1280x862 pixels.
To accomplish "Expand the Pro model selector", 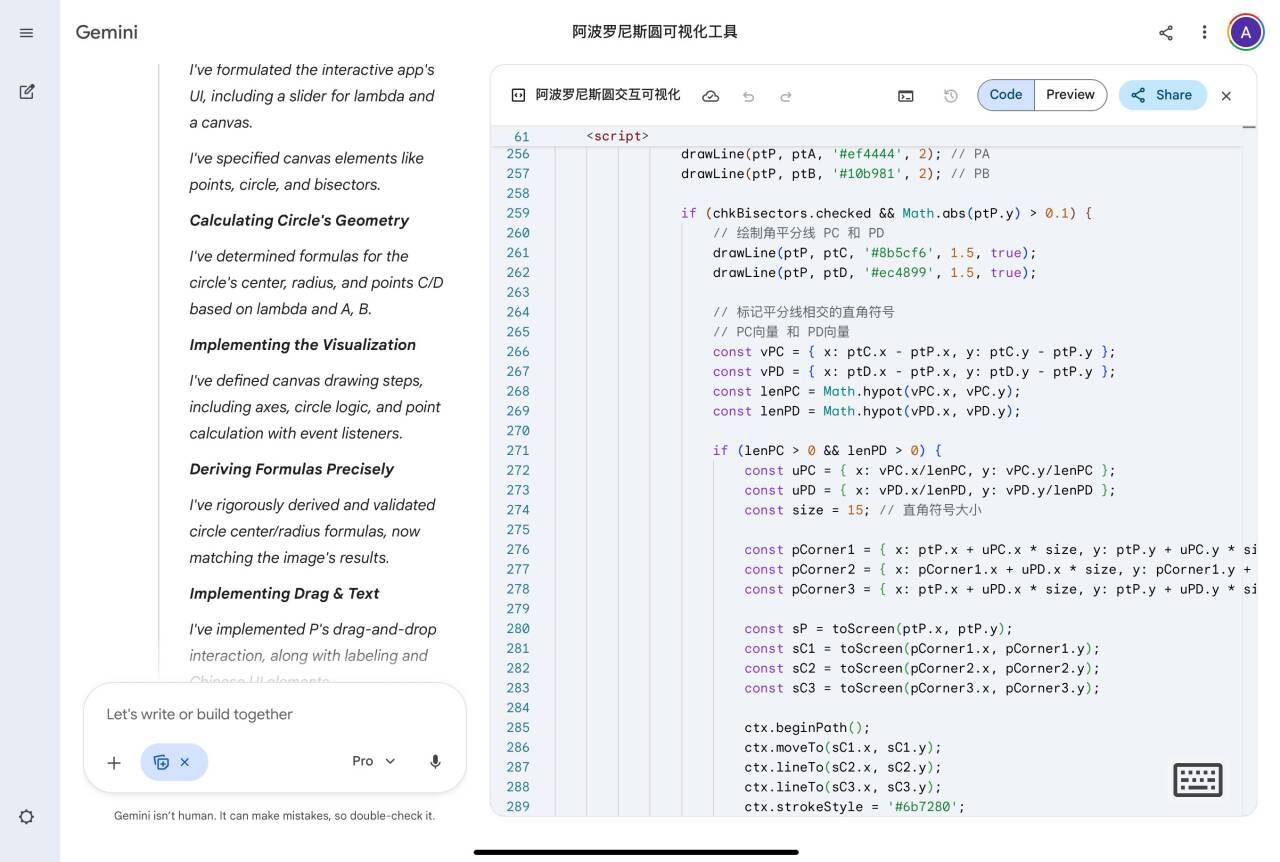I will click(374, 762).
